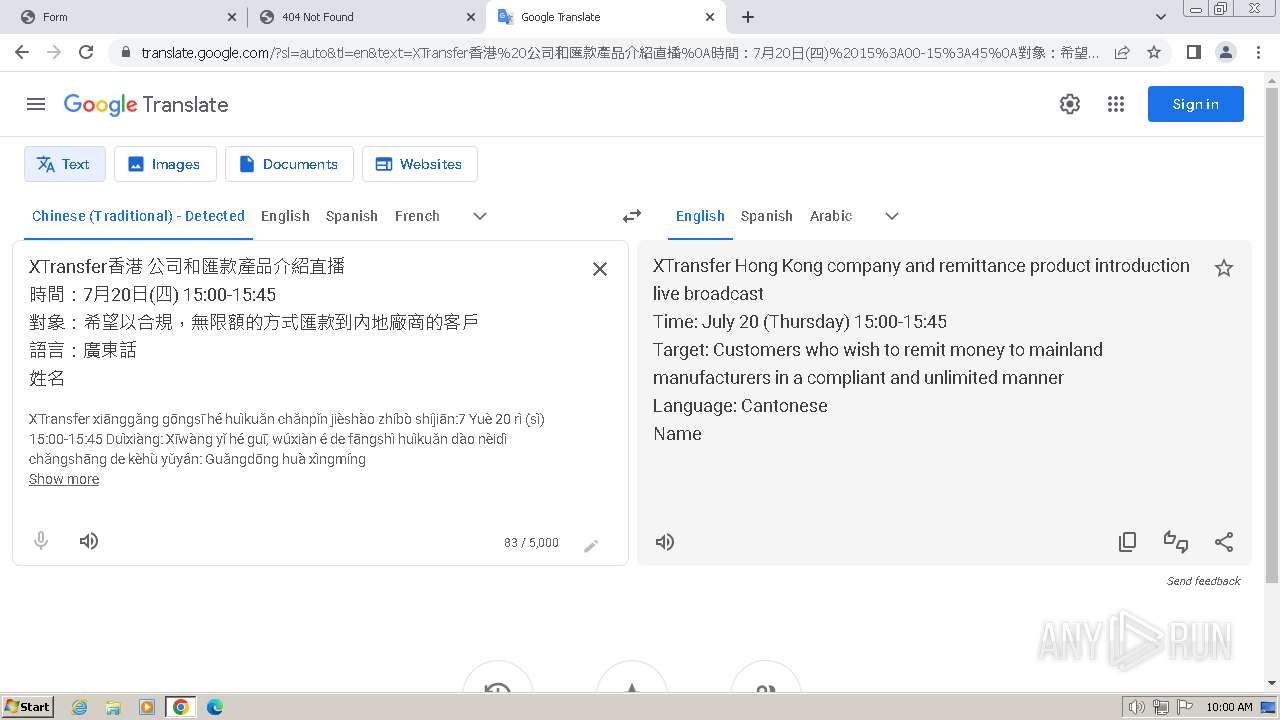Open the Chrome three-dot menu
The height and width of the screenshot is (720, 1280).
(x=1258, y=52)
